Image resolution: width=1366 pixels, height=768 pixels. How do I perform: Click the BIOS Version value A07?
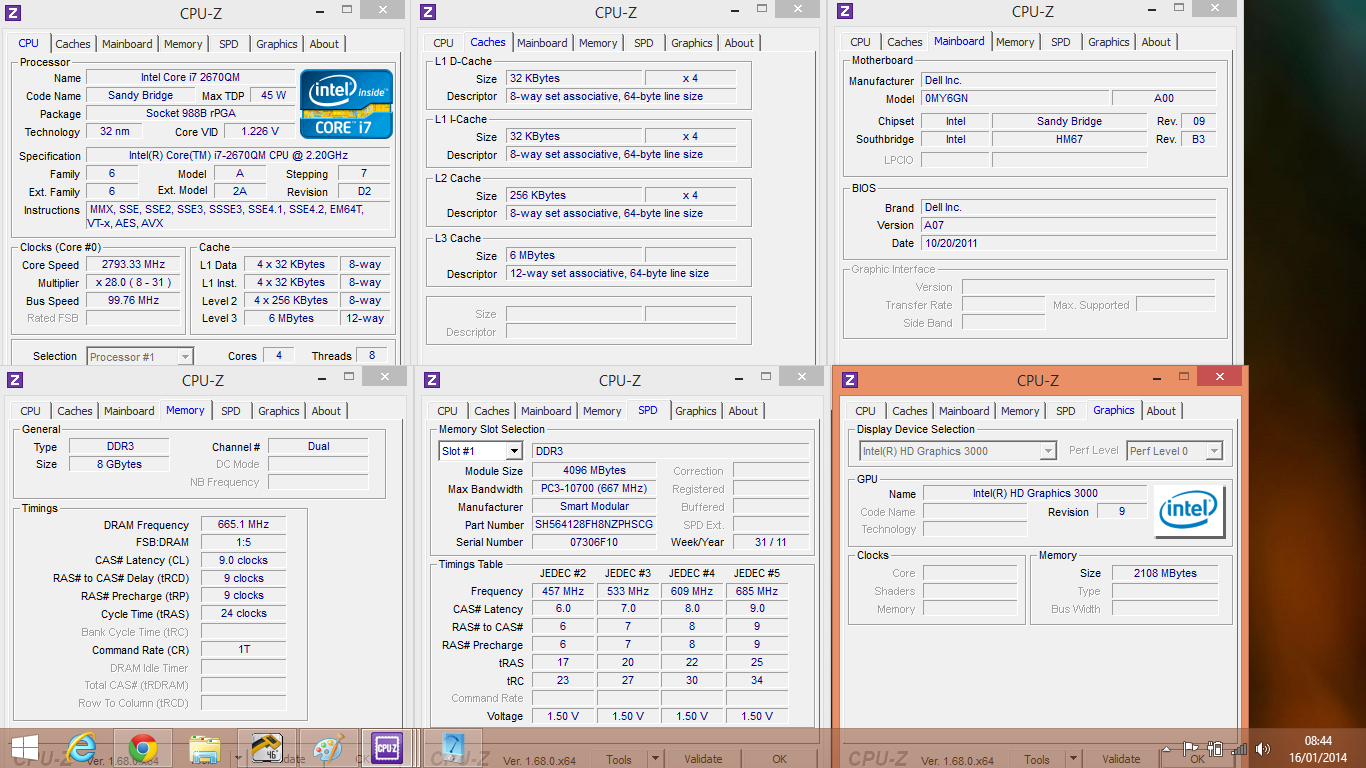click(1069, 225)
